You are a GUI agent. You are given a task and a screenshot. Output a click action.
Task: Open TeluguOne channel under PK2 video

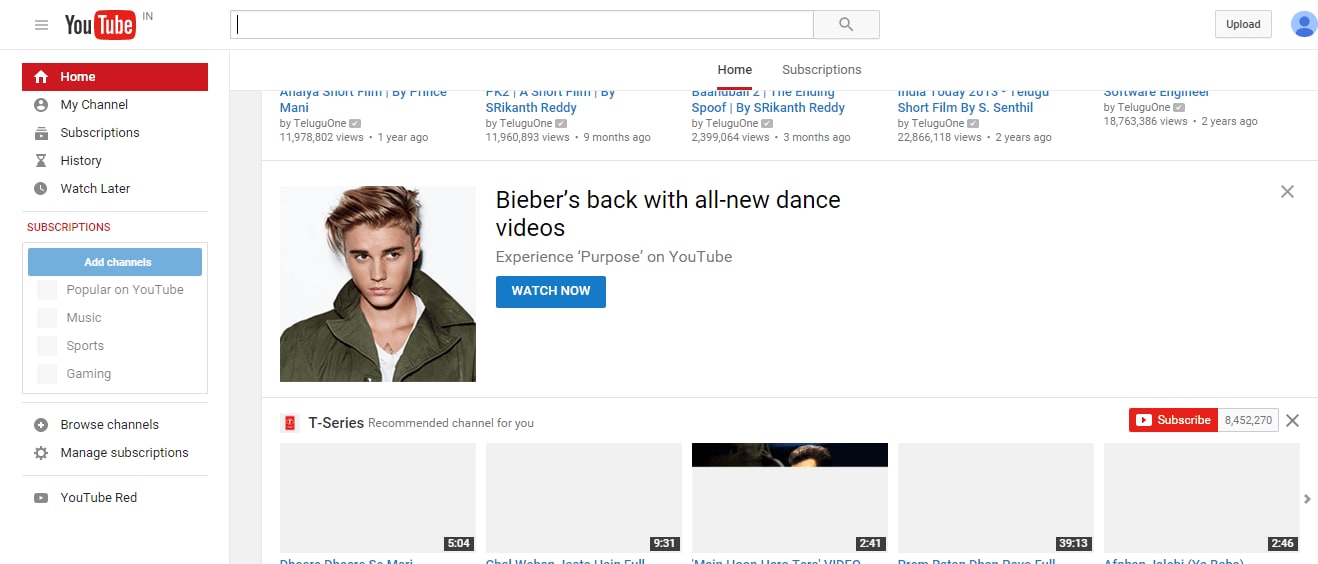pyautogui.click(x=527, y=123)
